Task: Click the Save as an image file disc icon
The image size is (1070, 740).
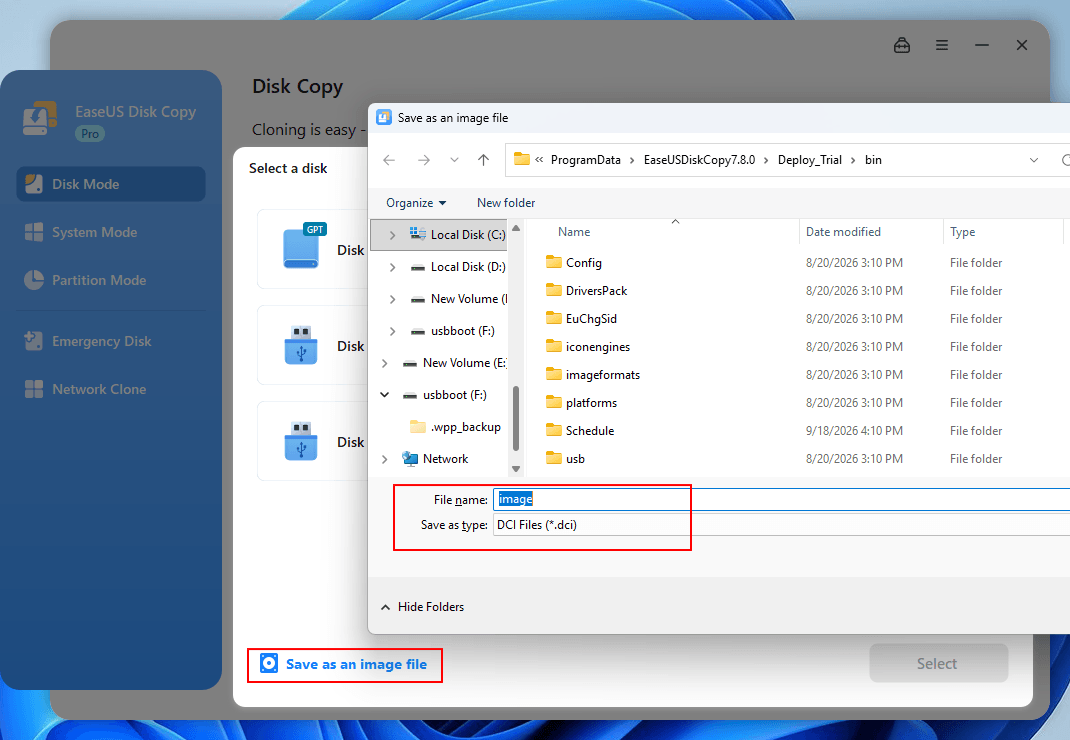Action: (269, 664)
